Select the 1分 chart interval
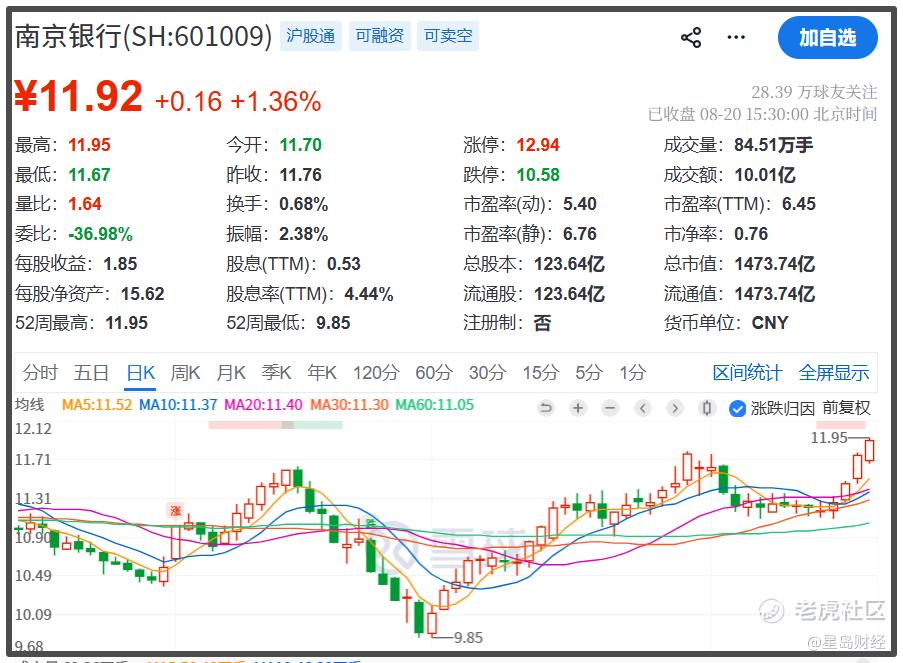Screen dimensions: 903x663 point(633,373)
